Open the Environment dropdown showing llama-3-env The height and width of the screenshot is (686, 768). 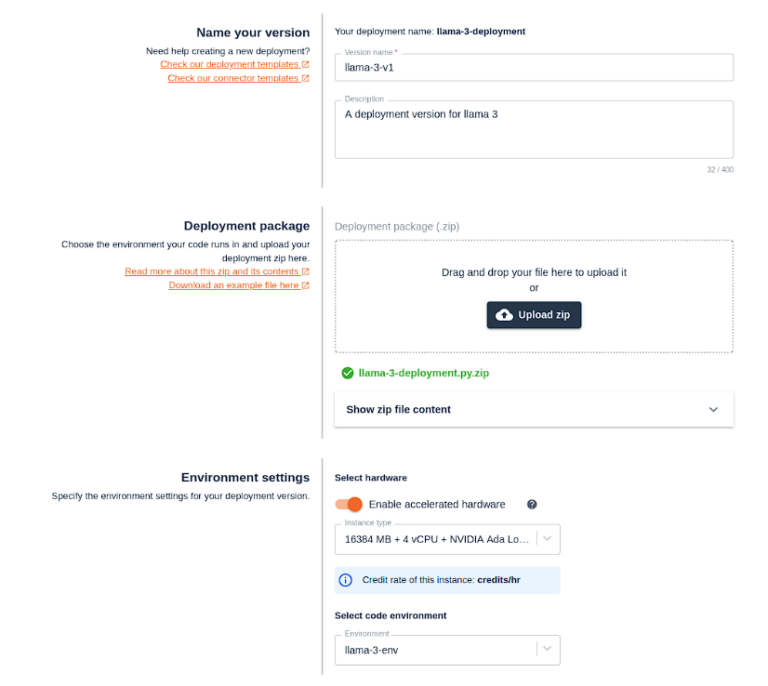click(x=447, y=650)
